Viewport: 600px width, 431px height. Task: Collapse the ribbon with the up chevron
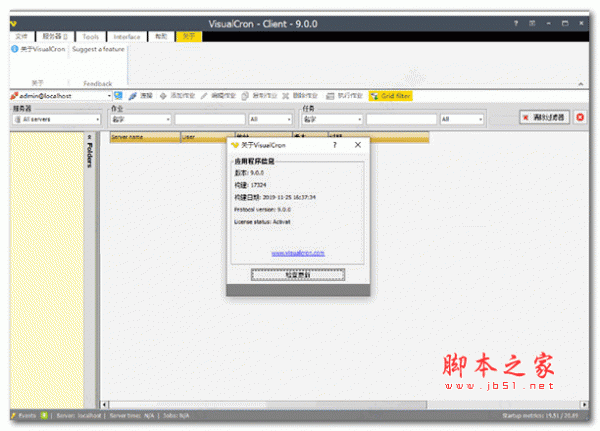pos(581,84)
